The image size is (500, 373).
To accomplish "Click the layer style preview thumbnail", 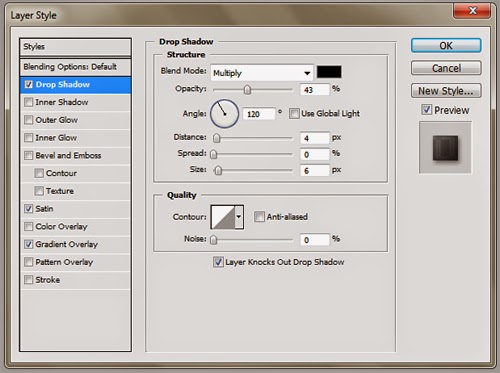I will 445,148.
